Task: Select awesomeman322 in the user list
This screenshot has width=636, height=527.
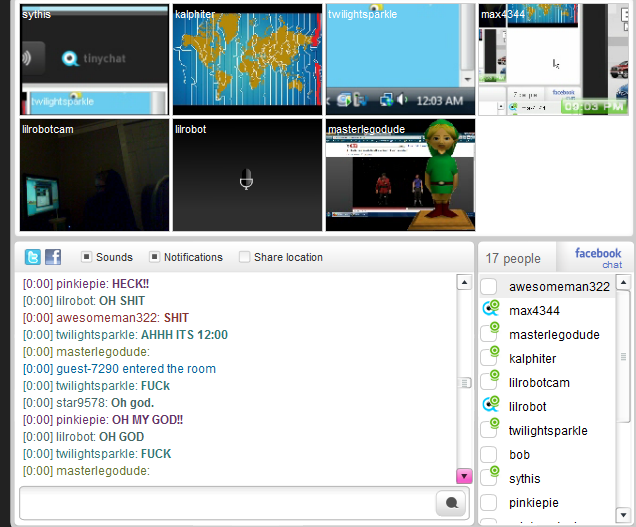Action: (558, 287)
